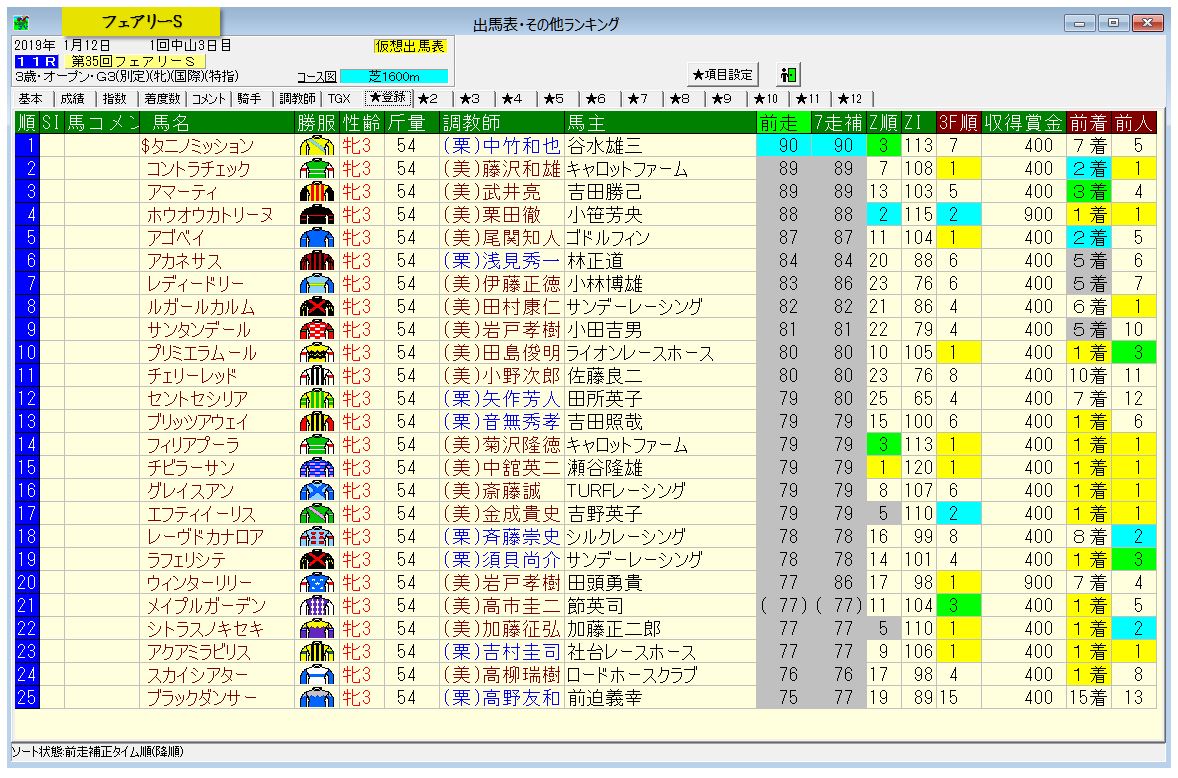
Task: Click the racing silks icon for ウィンターリリー
Action: tap(316, 583)
